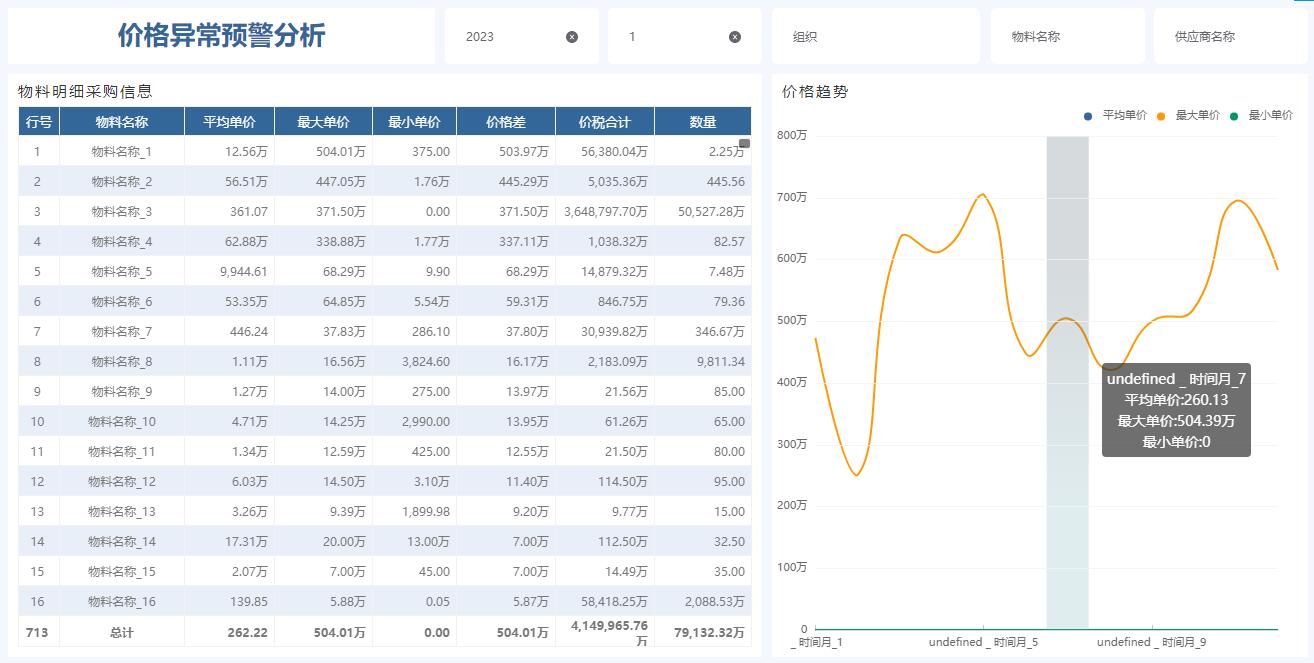Viewport: 1314px width, 663px height.
Task: Open the 物料名称 filter dropdown
Action: [1067, 37]
